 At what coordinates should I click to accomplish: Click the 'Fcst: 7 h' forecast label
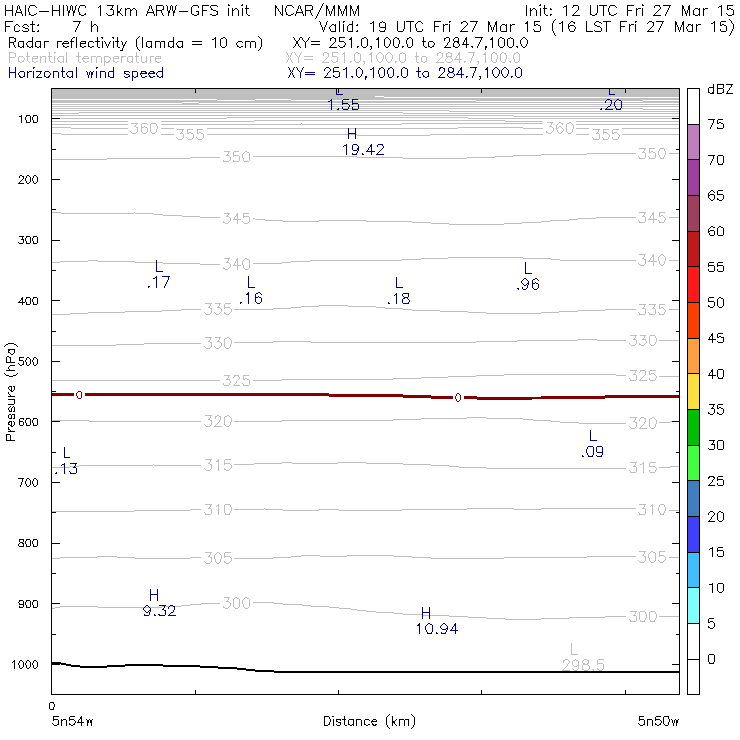(x=51, y=26)
